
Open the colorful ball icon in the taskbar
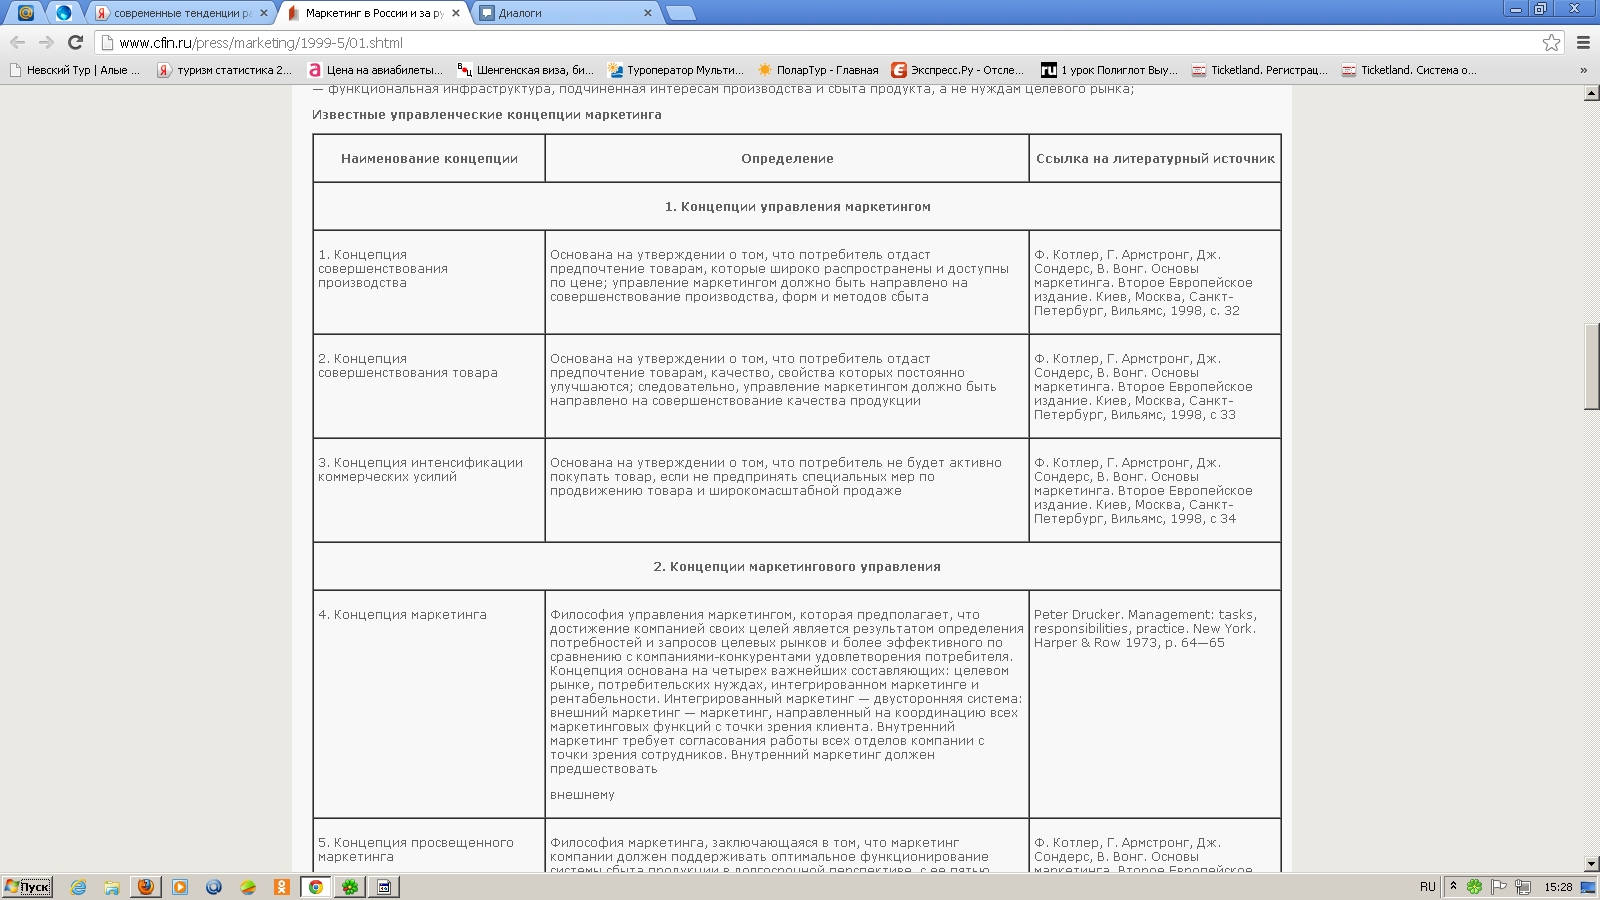248,887
